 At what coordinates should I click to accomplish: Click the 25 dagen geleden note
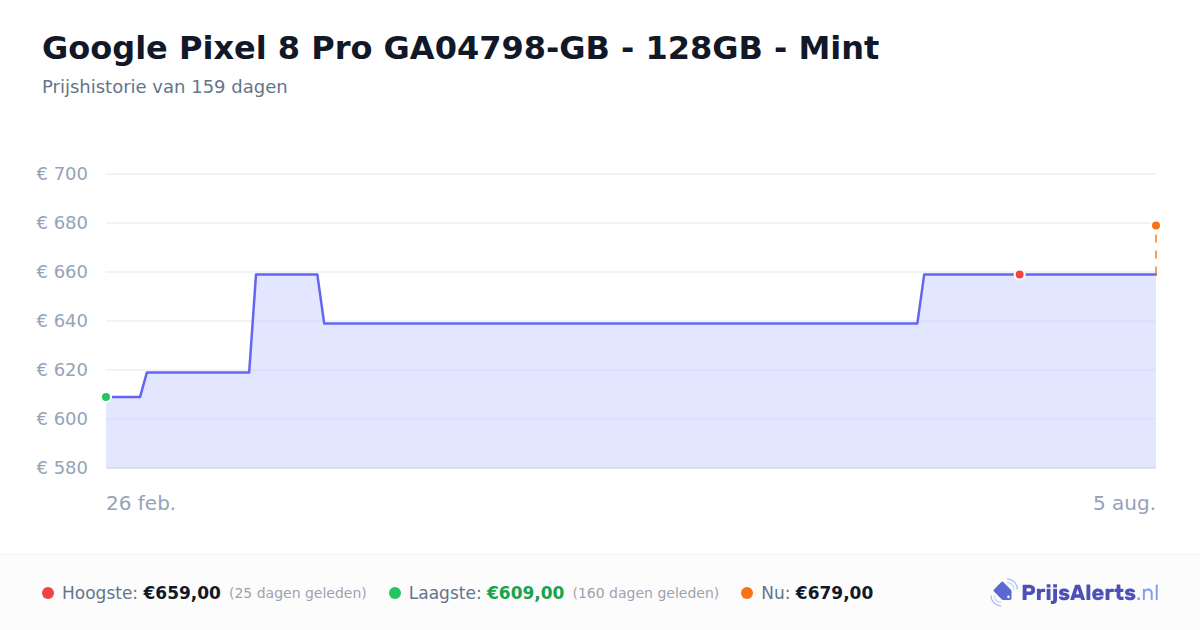click(x=298, y=593)
